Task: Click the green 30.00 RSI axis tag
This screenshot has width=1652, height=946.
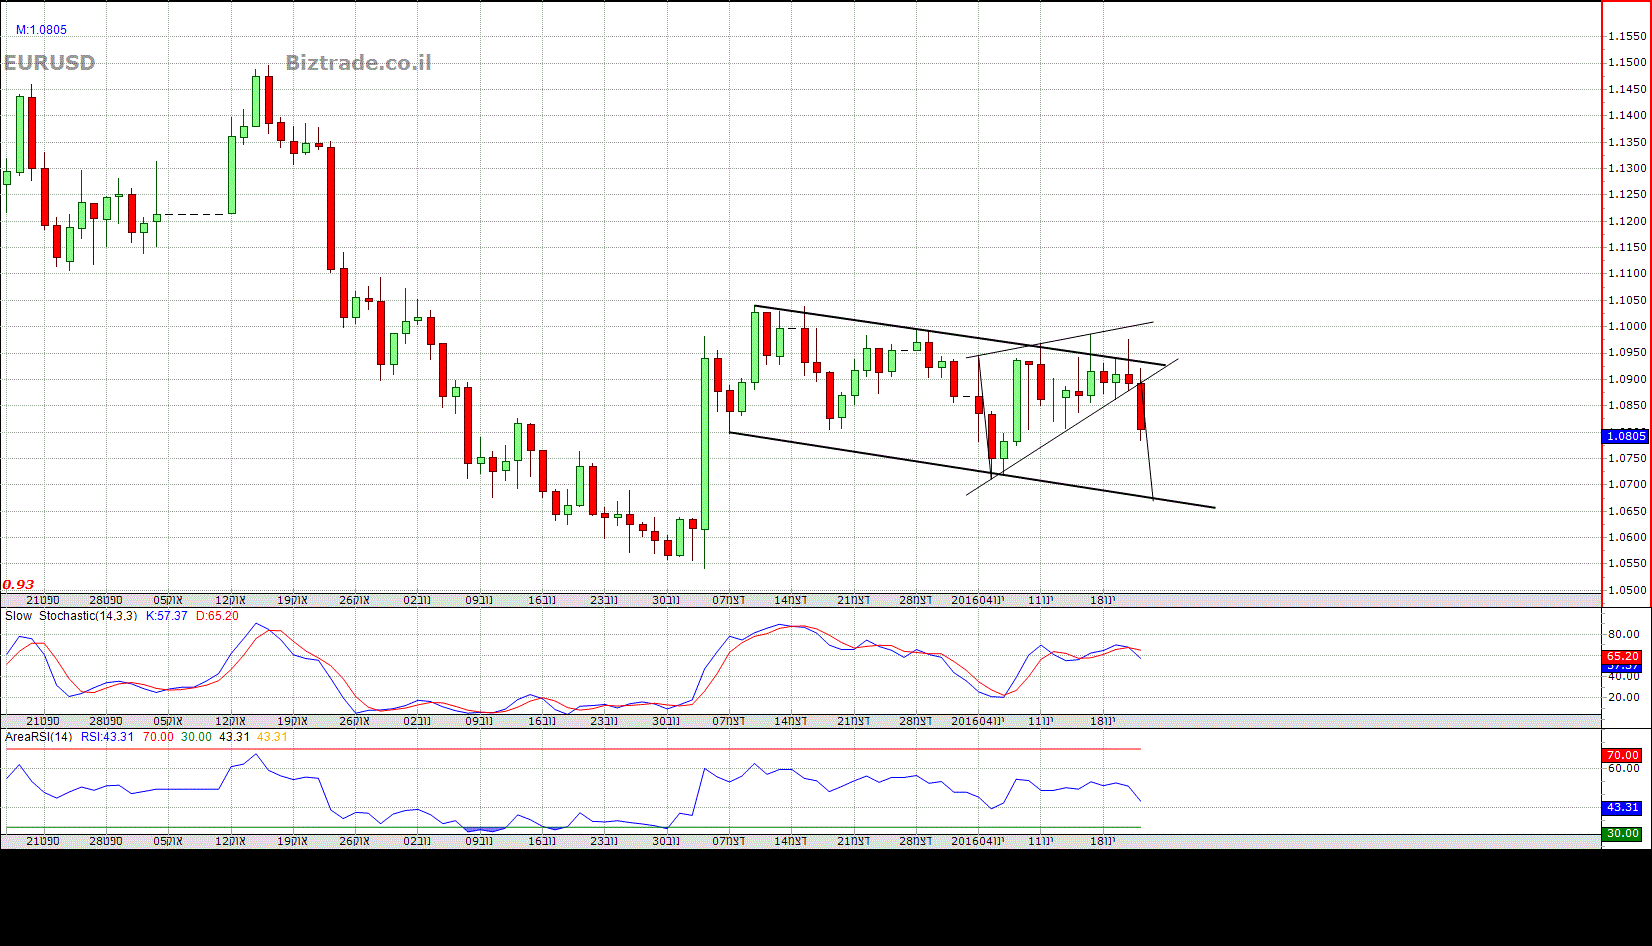Action: click(1622, 833)
